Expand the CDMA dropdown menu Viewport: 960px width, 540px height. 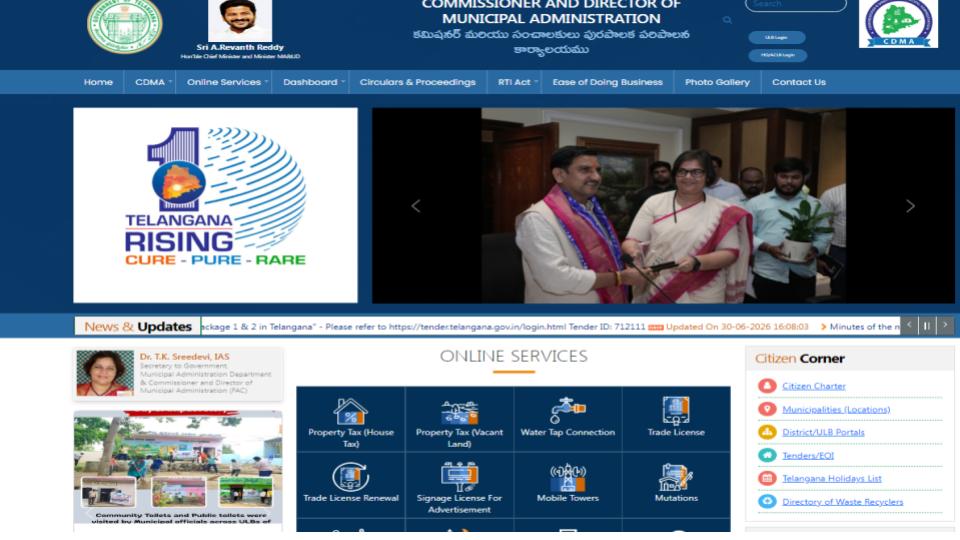(150, 82)
